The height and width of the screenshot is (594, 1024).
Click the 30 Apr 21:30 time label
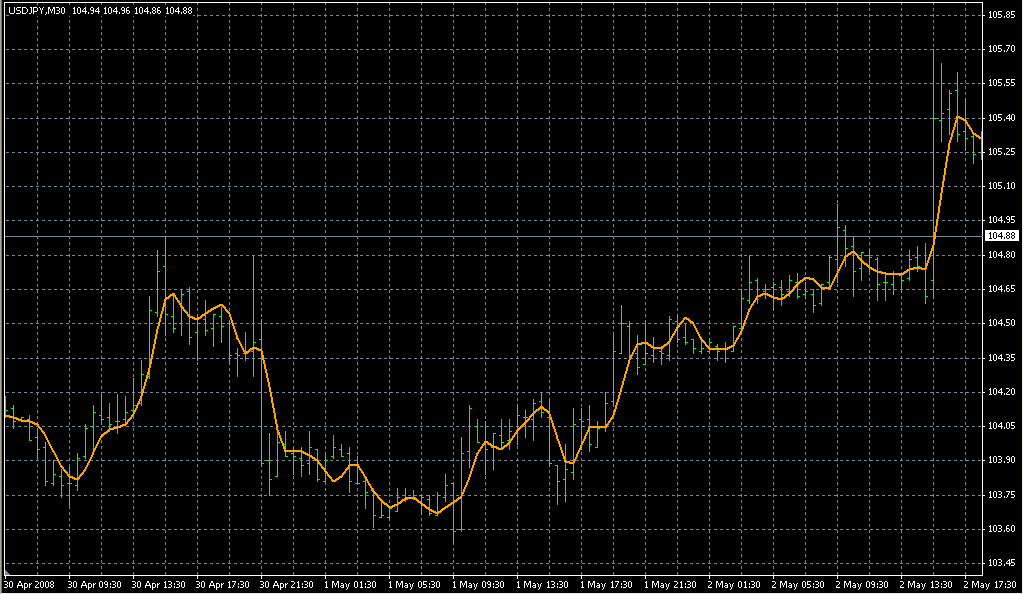tap(288, 583)
